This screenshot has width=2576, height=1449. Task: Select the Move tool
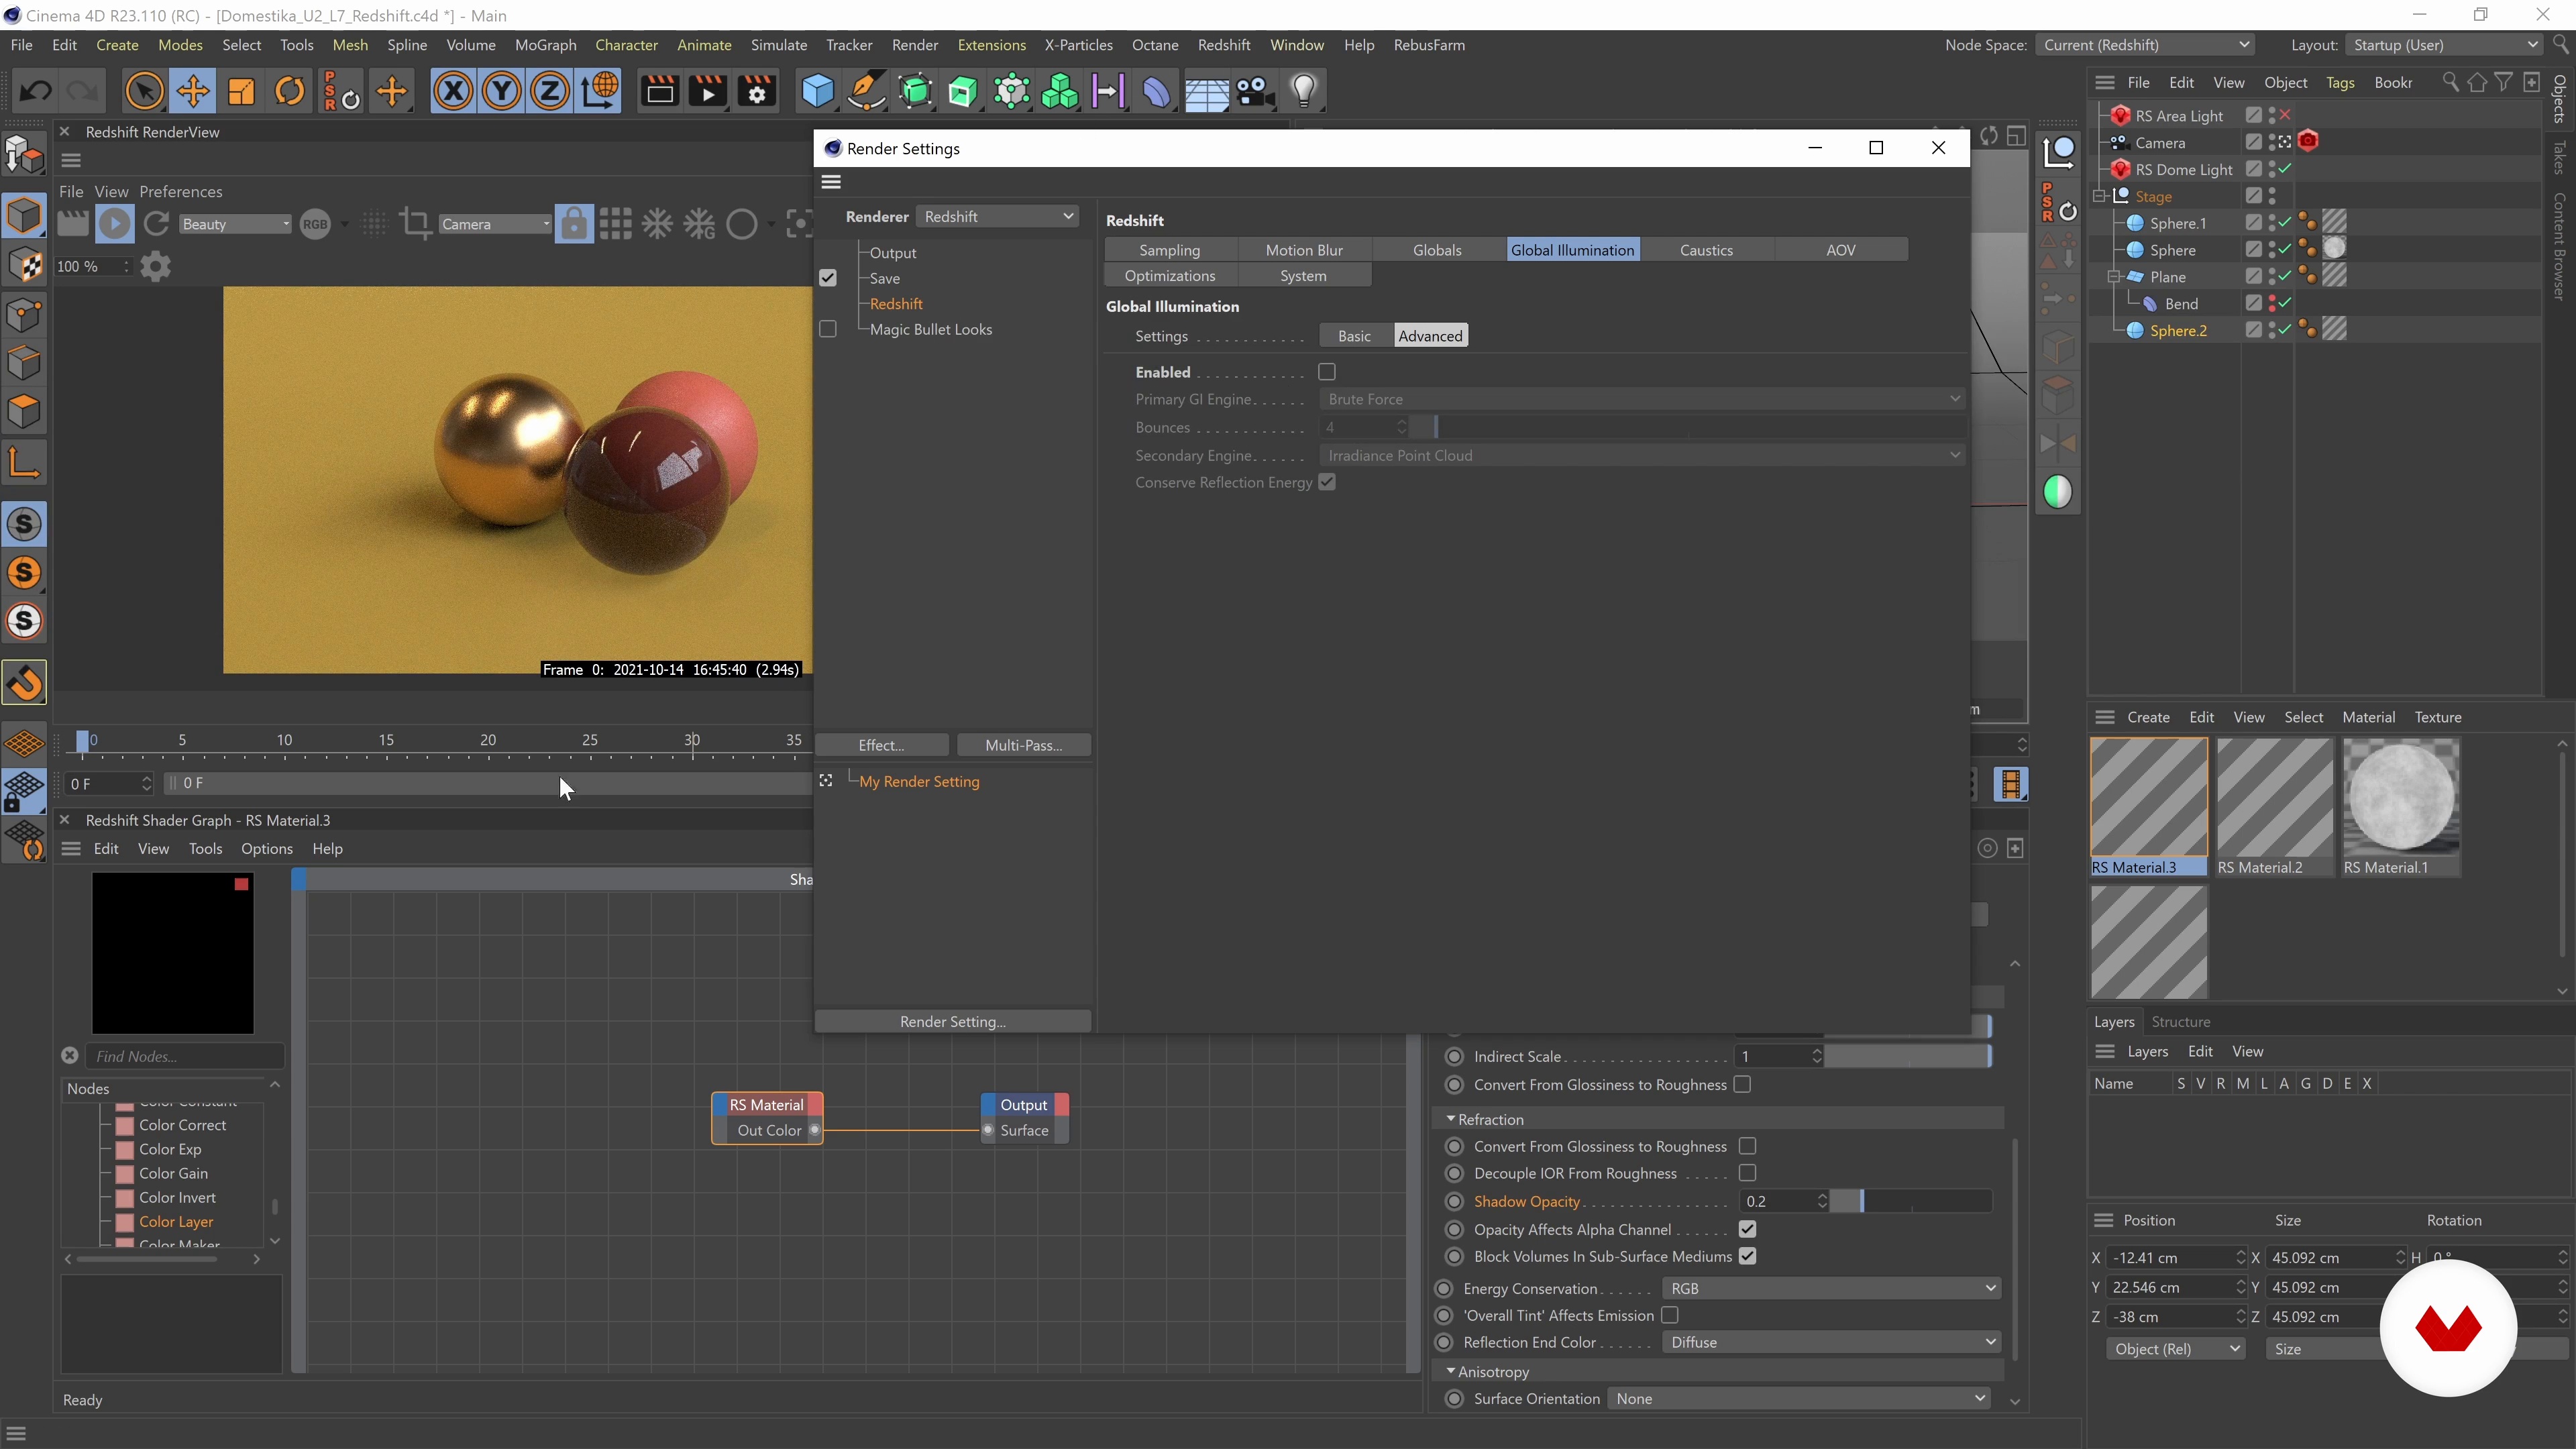pyautogui.click(x=193, y=91)
